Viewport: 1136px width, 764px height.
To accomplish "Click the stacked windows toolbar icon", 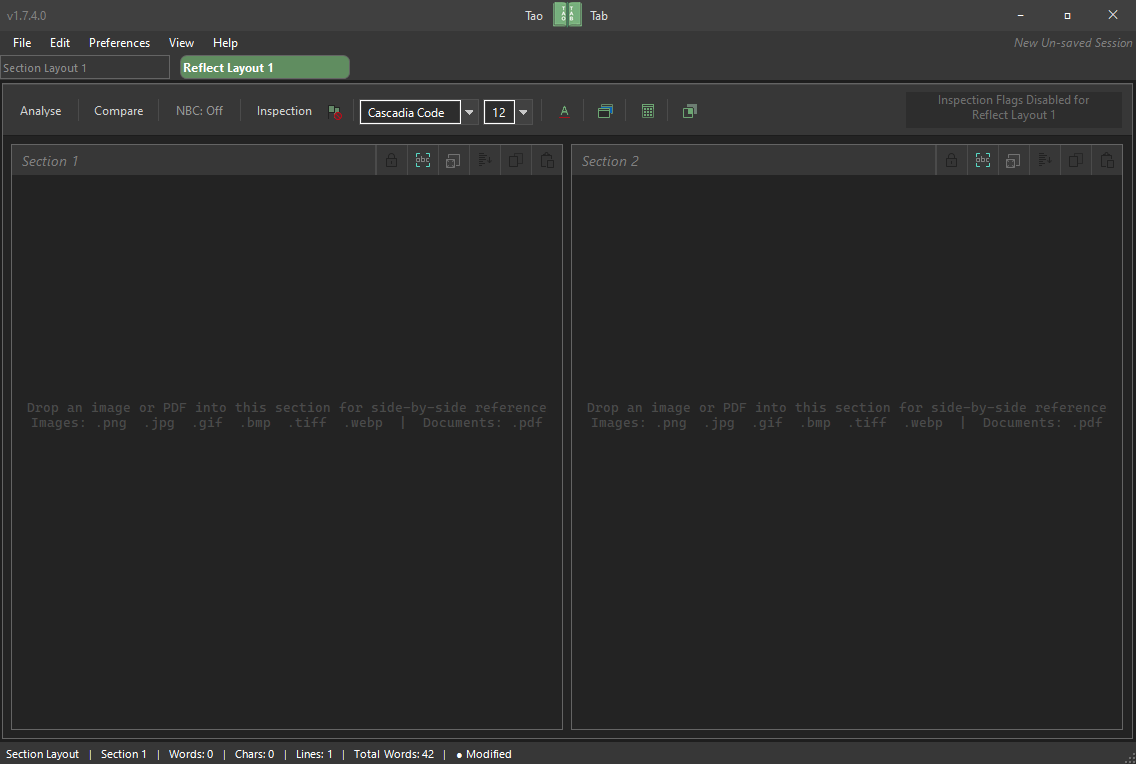I will click(x=605, y=112).
